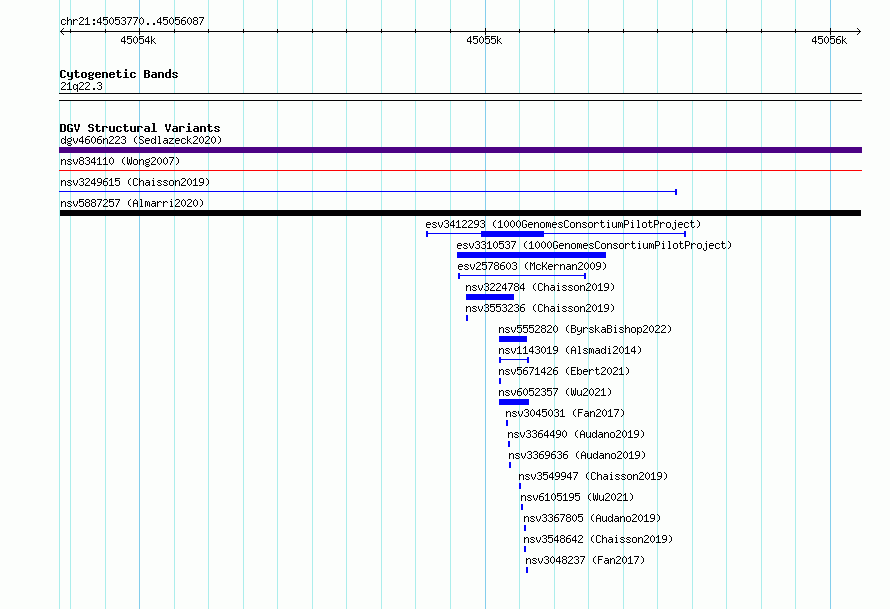
Task: Click the DGV Structural Variants track title
Action: pyautogui.click(x=140, y=128)
